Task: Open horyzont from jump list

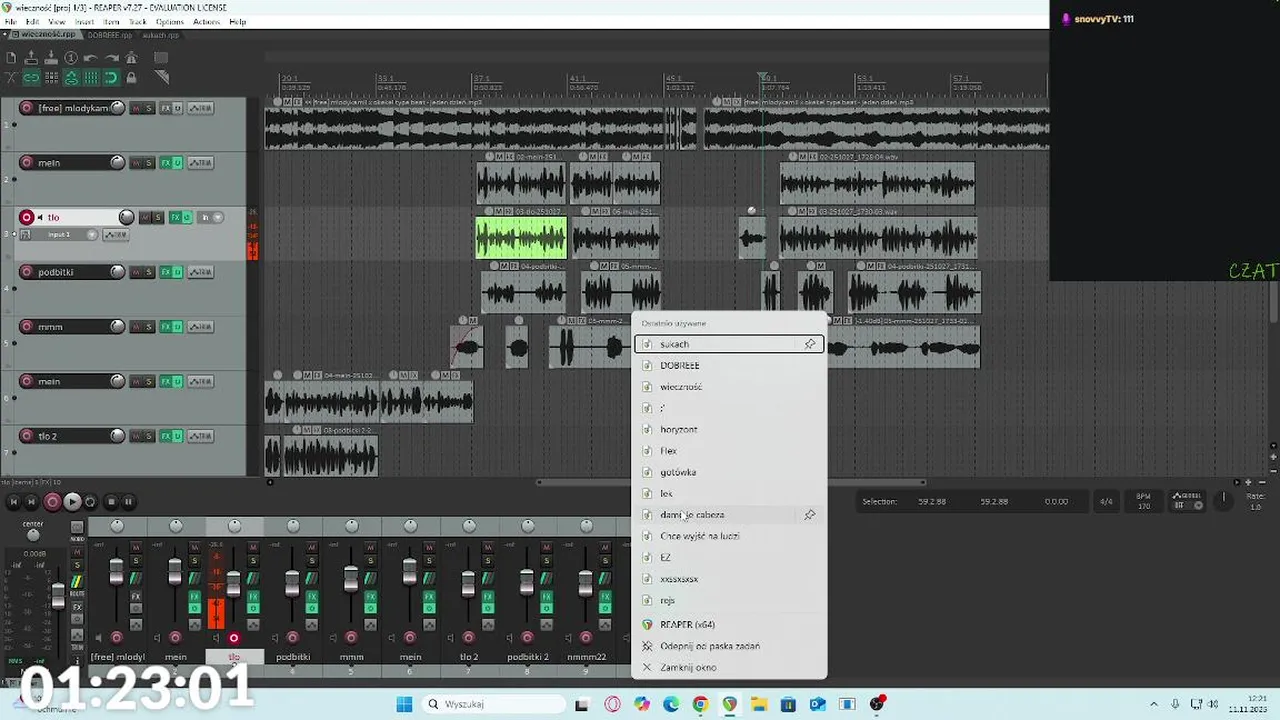Action: 728,429
